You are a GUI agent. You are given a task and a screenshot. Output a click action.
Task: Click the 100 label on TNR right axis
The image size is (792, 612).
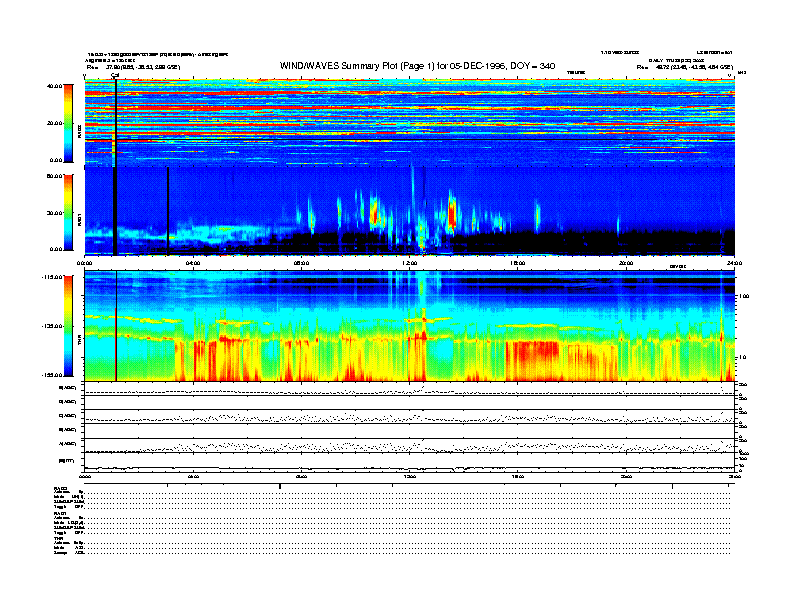pyautogui.click(x=743, y=296)
